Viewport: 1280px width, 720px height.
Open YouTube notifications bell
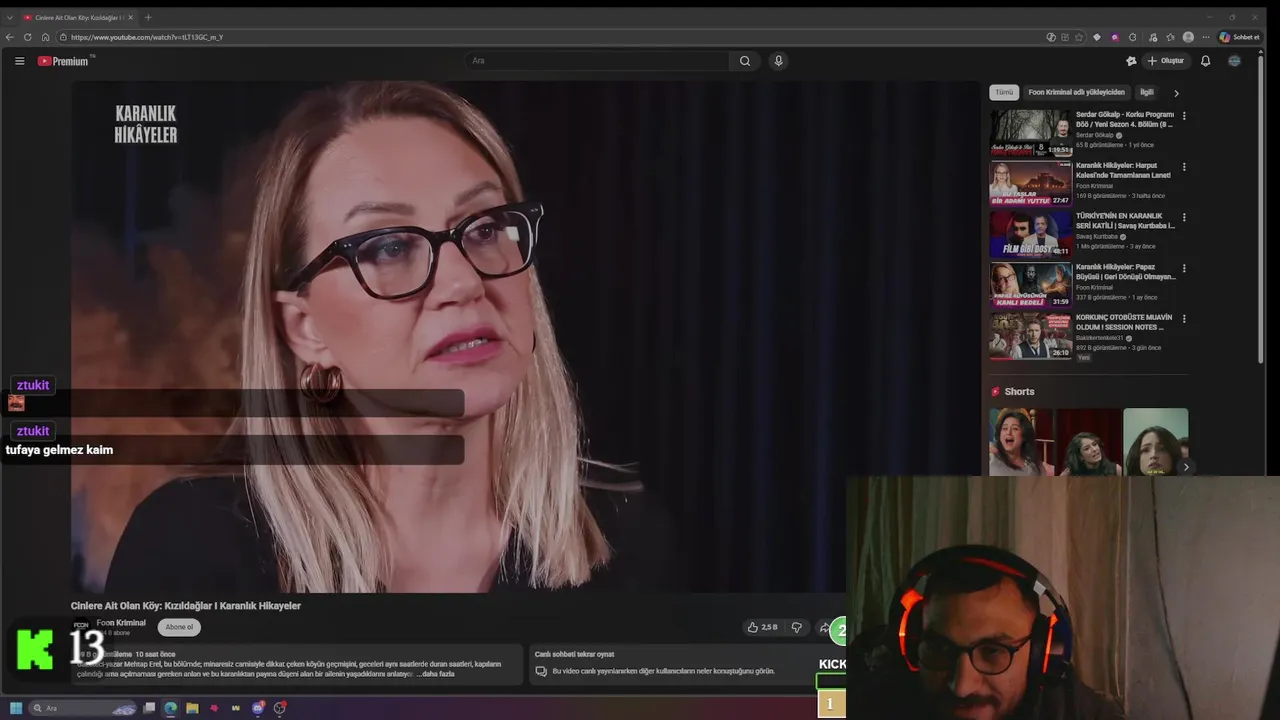(x=1205, y=61)
